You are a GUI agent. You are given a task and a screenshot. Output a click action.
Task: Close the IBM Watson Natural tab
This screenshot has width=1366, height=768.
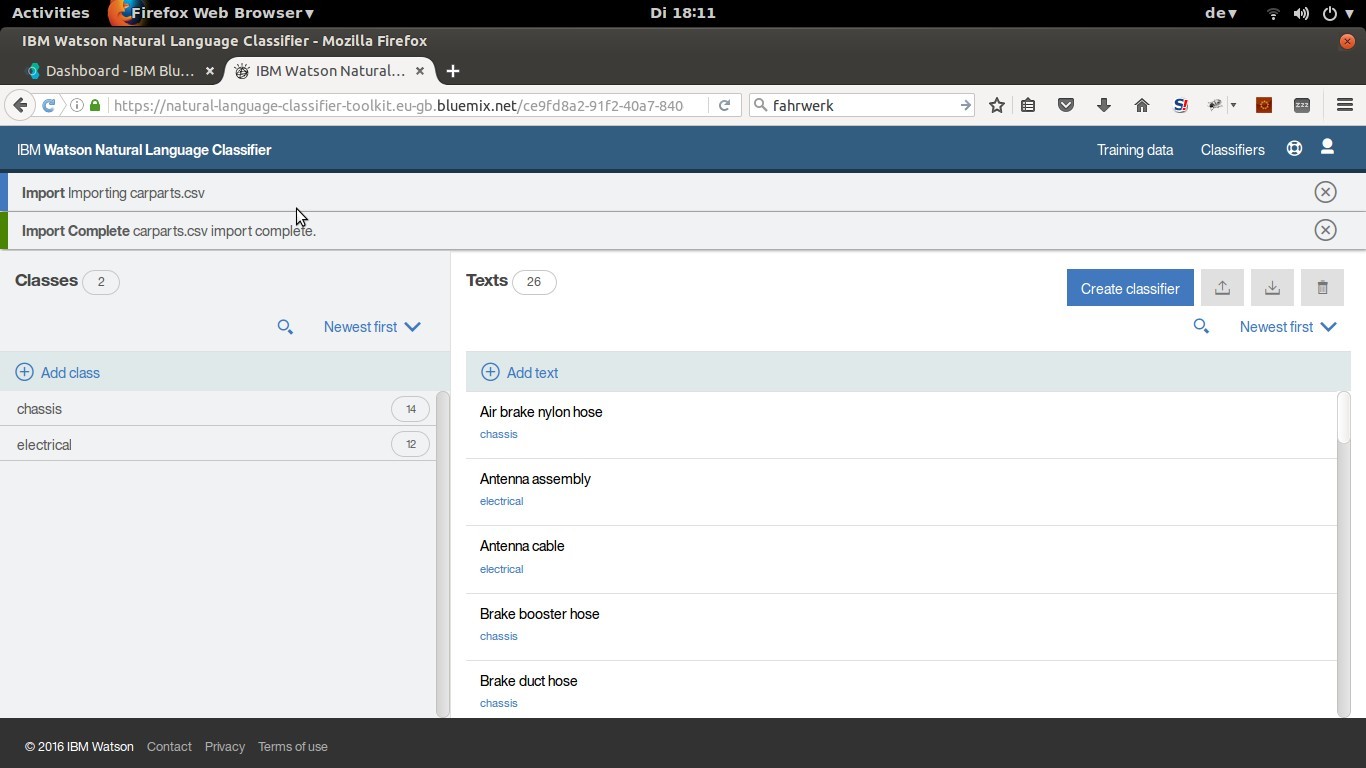coord(420,71)
